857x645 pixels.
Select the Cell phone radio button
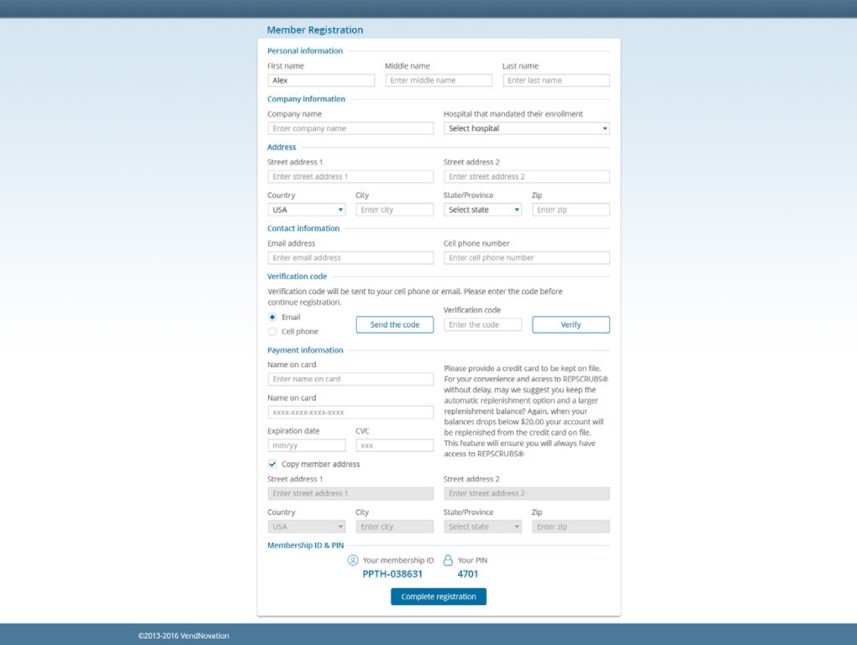(x=273, y=331)
